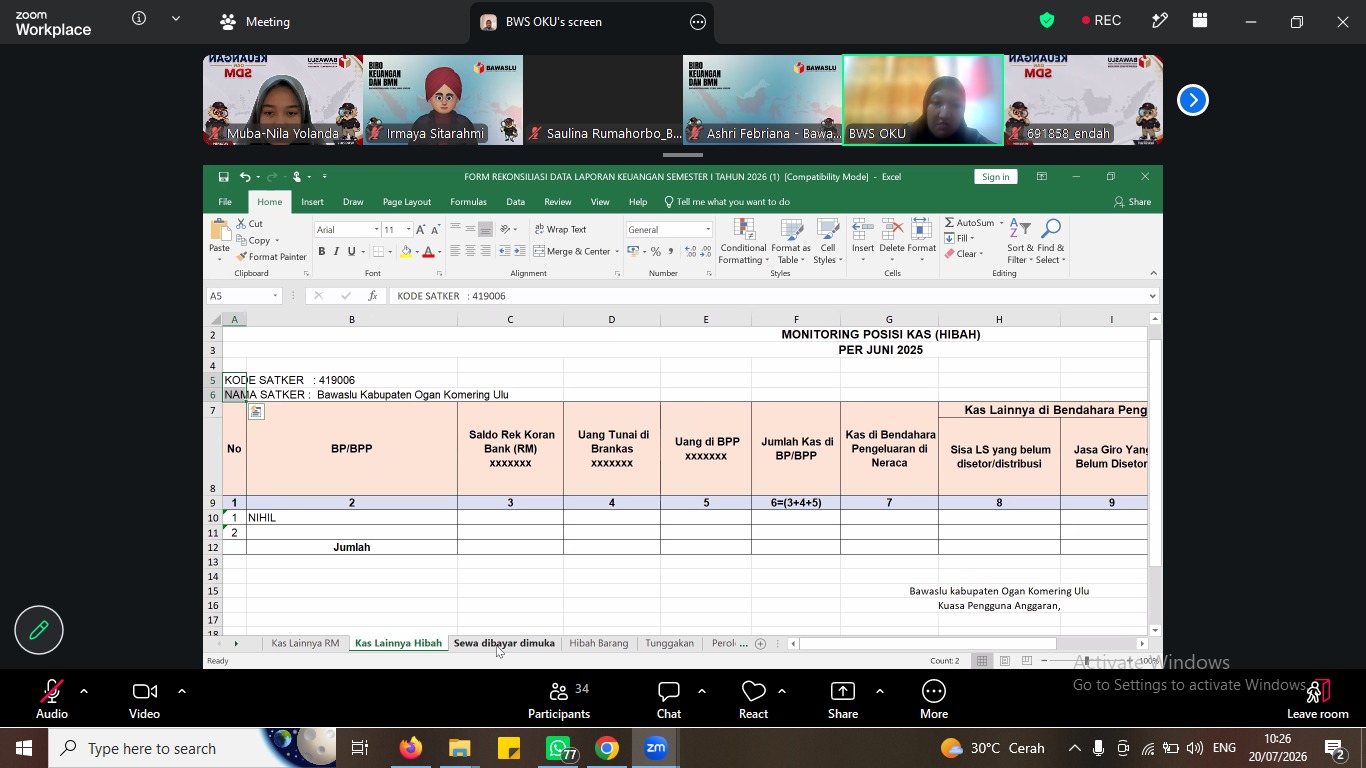Apply italic formatting in Excel ribbon

[x=336, y=252]
